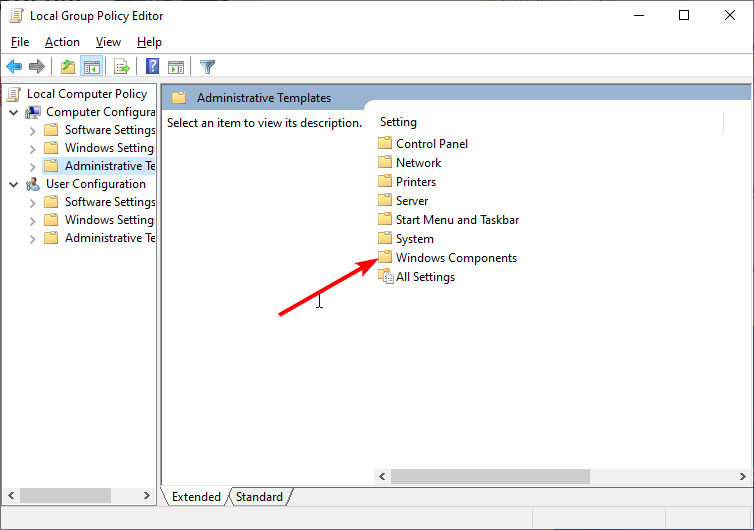Click the Local Computer Policy scroll icon
This screenshot has width=754, height=530.
[14, 94]
